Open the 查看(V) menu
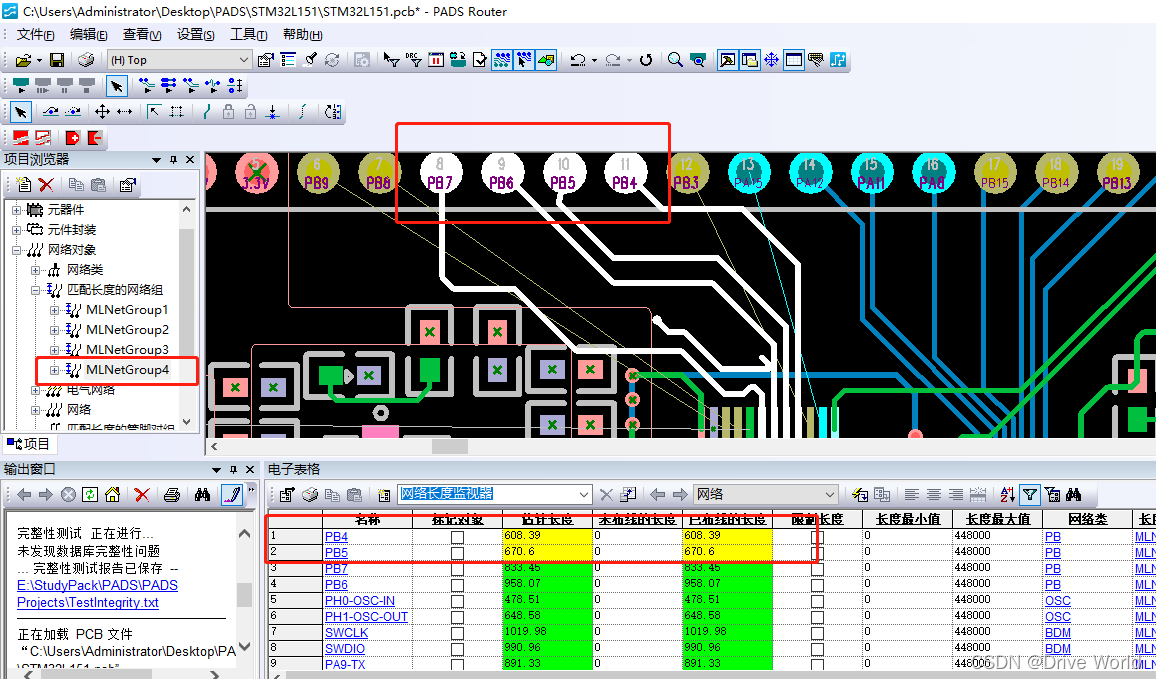This screenshot has width=1156, height=679. tap(142, 35)
